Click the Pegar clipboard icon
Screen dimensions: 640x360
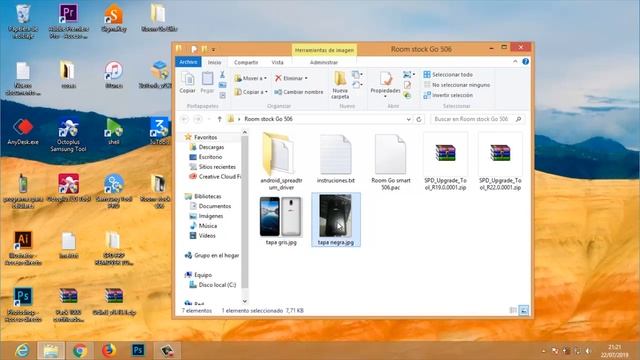tap(207, 82)
